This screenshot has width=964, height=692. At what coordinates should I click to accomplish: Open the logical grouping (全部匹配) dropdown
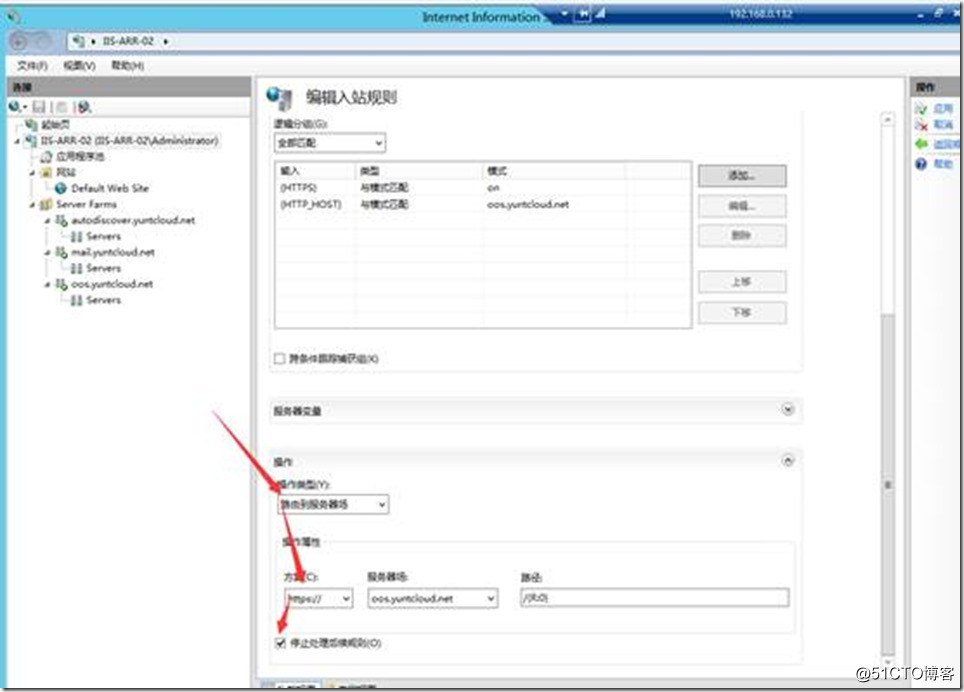tap(330, 143)
